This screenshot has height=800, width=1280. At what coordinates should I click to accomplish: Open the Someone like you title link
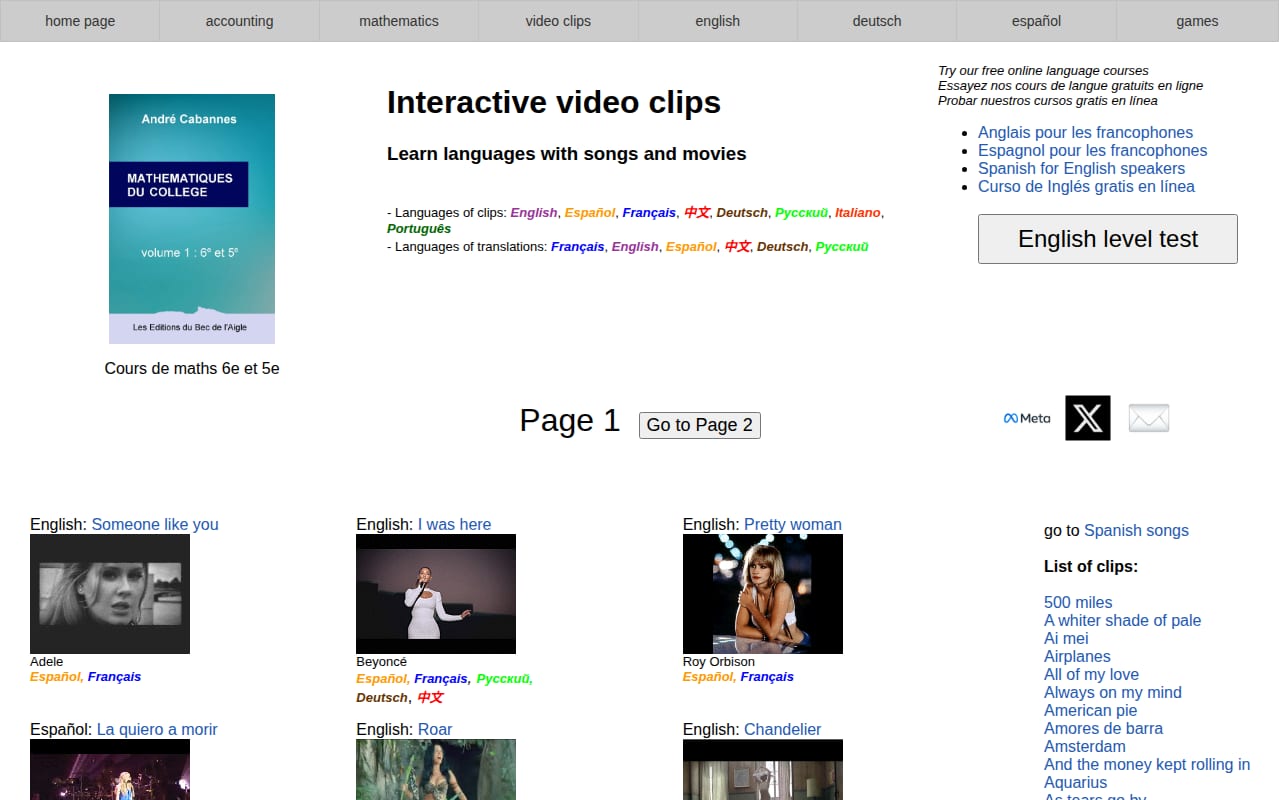tap(155, 524)
